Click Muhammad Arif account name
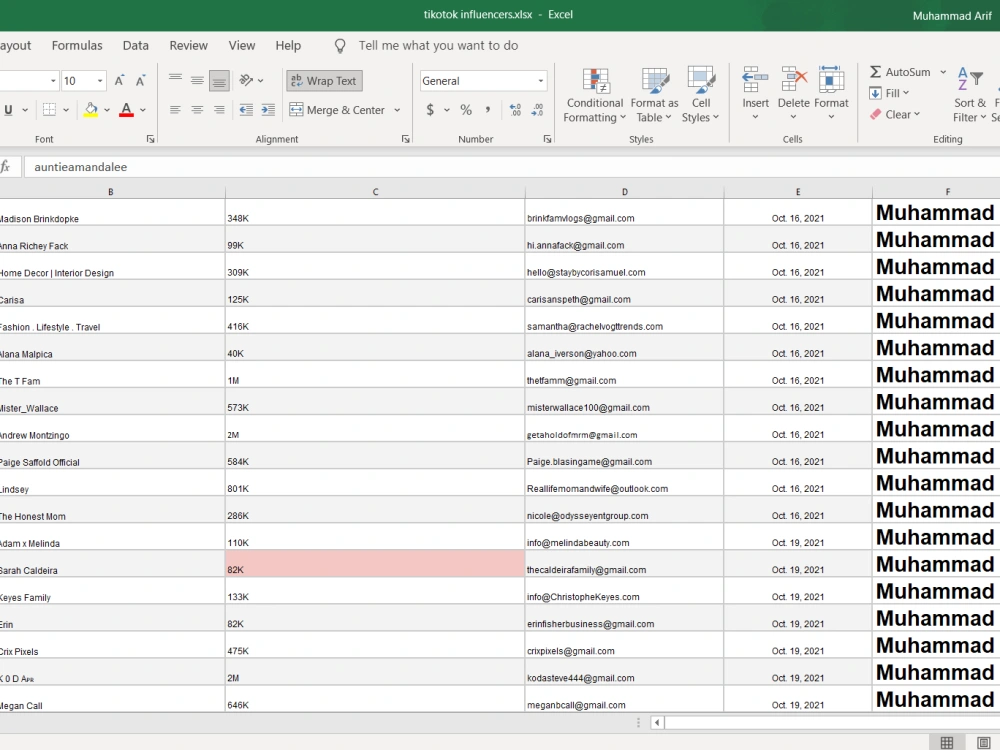The width and height of the screenshot is (1000, 750). (952, 16)
